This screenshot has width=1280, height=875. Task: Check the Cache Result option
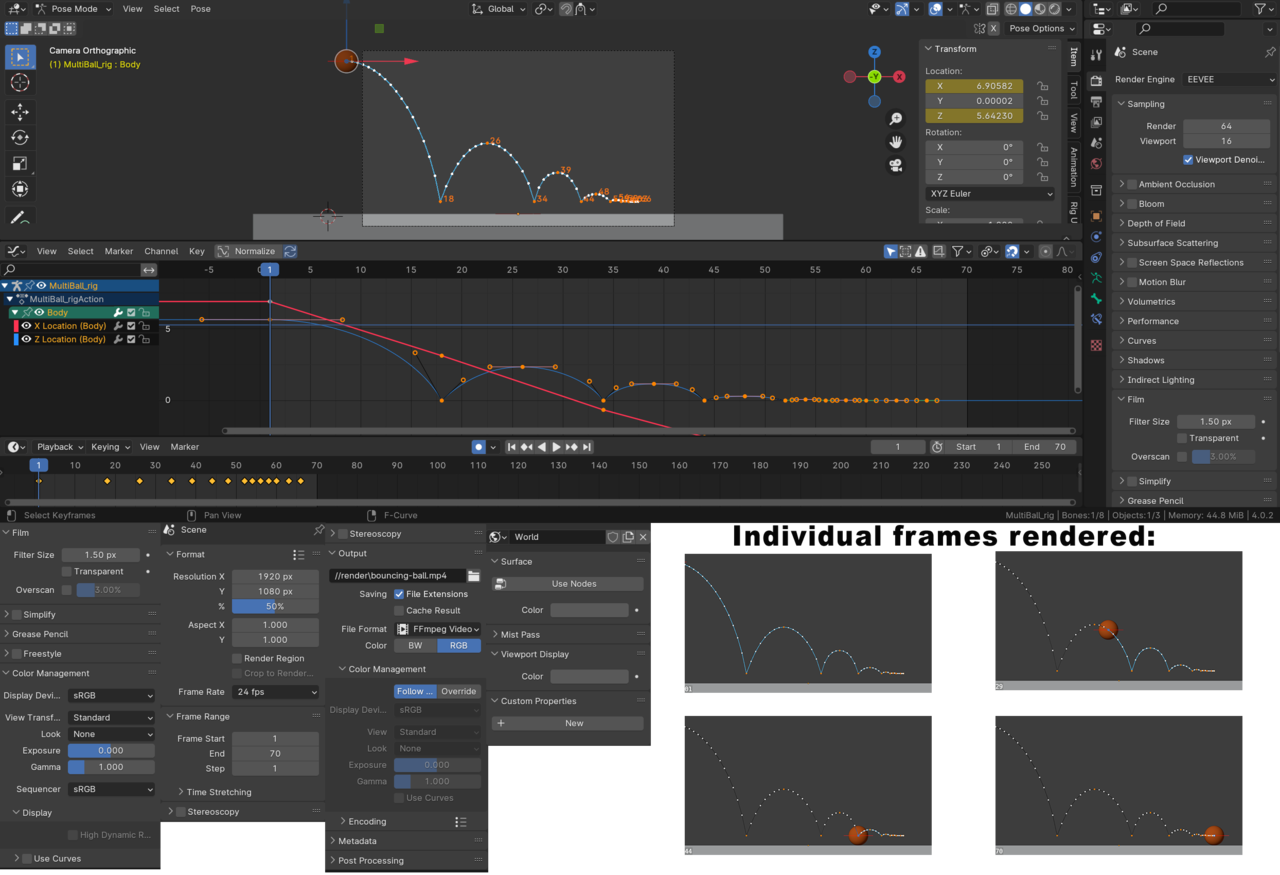pyautogui.click(x=399, y=611)
